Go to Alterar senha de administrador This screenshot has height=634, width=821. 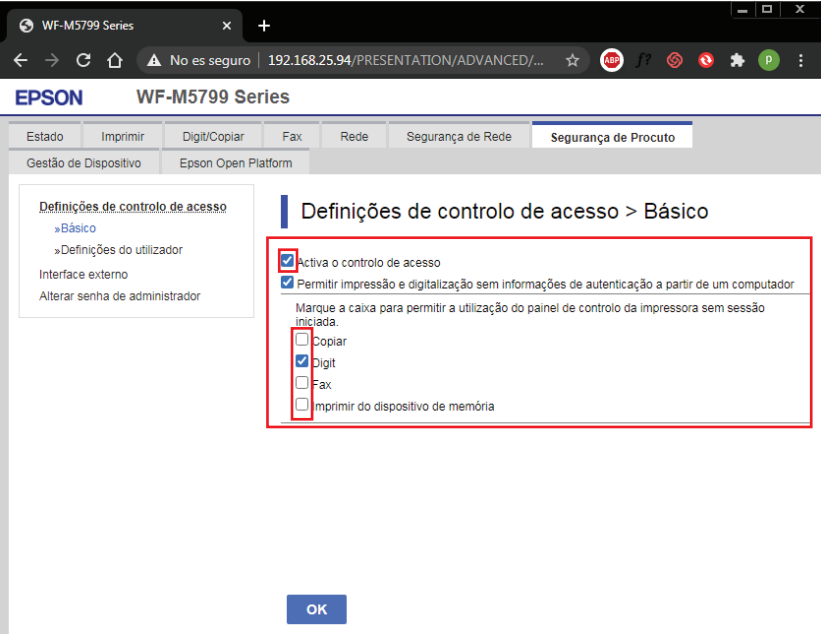coord(119,296)
